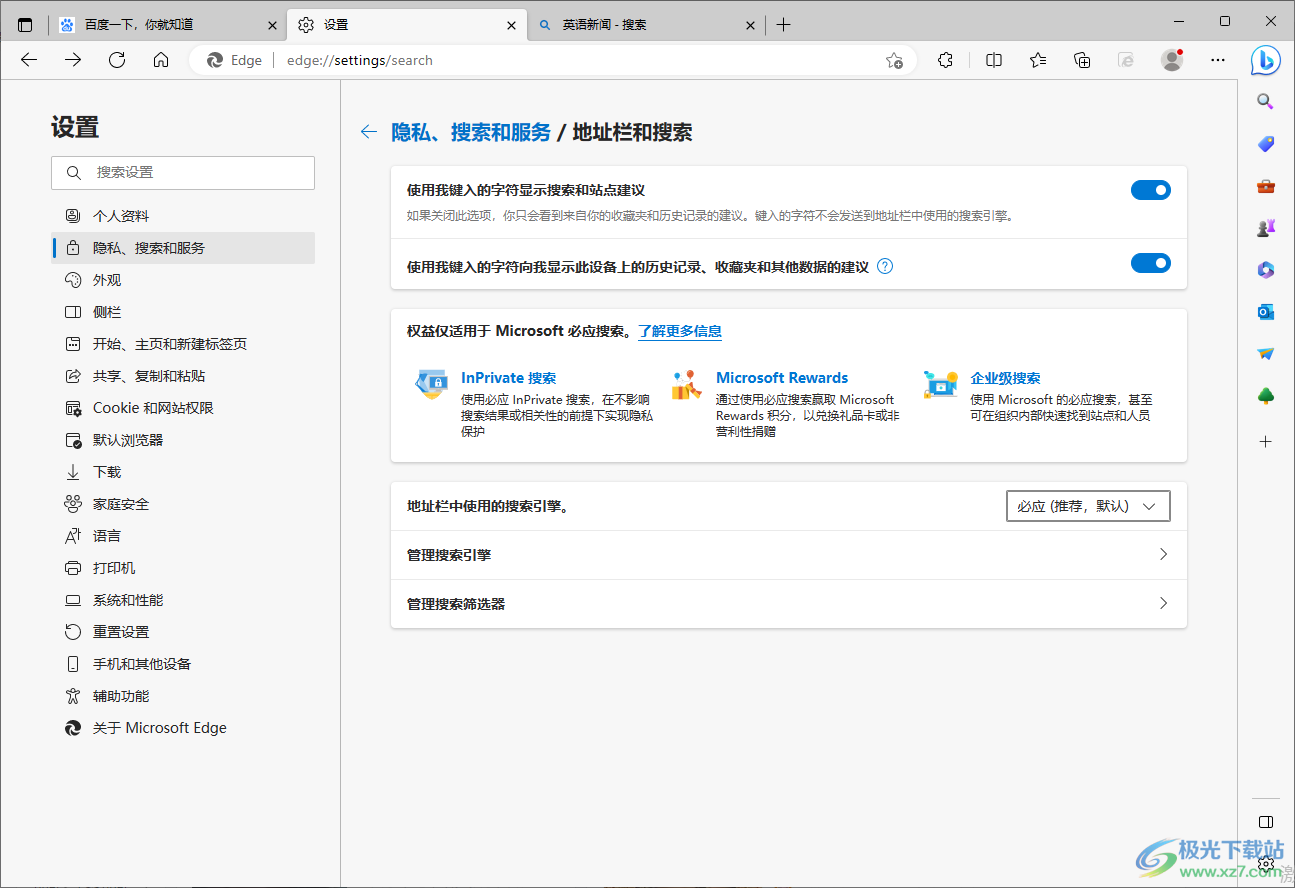Open the Games chess sidebar icon
The image size is (1295, 888).
coord(1265,228)
